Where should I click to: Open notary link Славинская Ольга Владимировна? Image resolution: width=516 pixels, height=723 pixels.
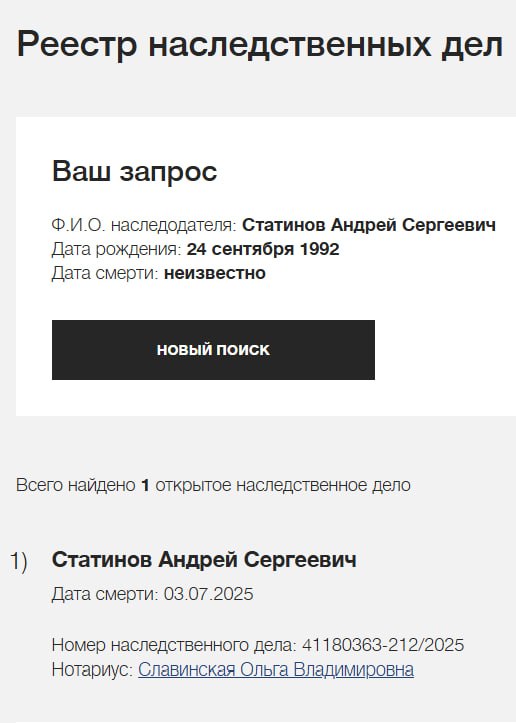pyautogui.click(x=276, y=670)
